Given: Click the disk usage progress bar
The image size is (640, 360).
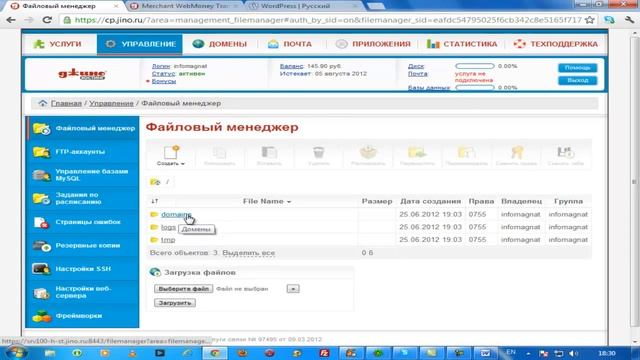Looking at the screenshot, I should 474,66.
